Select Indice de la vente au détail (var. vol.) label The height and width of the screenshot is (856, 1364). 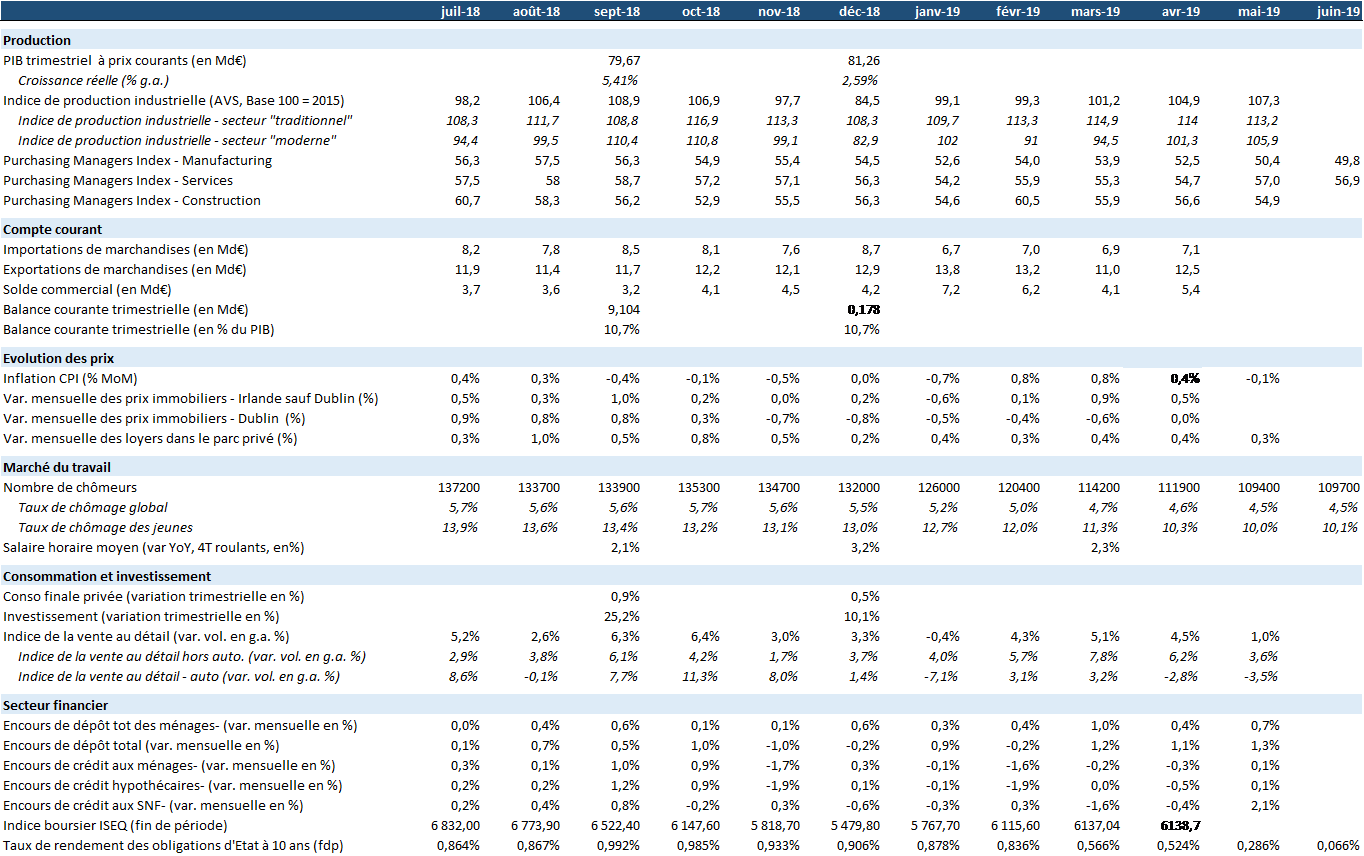click(x=146, y=636)
